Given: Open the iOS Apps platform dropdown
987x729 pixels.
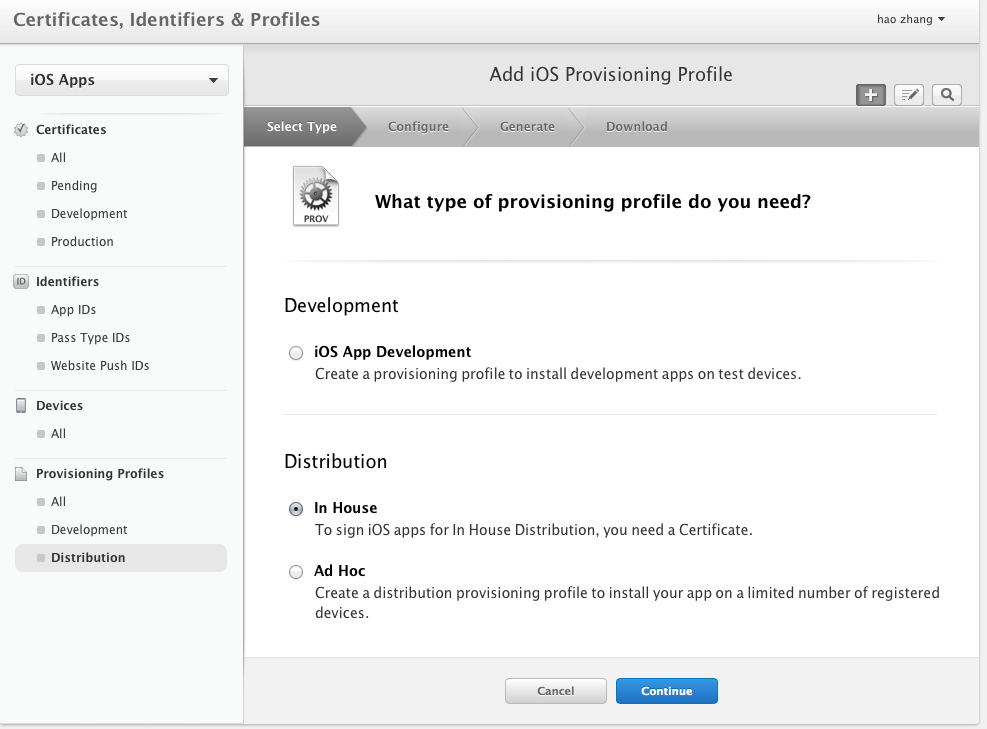Looking at the screenshot, I should click(122, 81).
